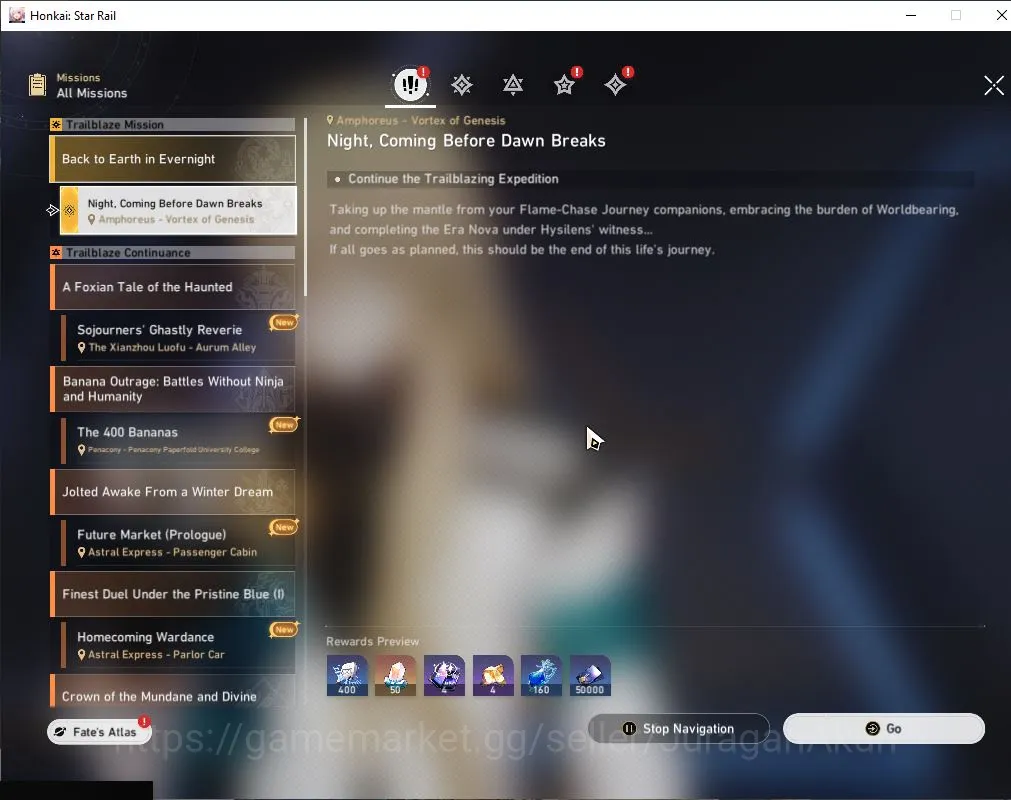Click the mission list scrollbar

coord(305,208)
